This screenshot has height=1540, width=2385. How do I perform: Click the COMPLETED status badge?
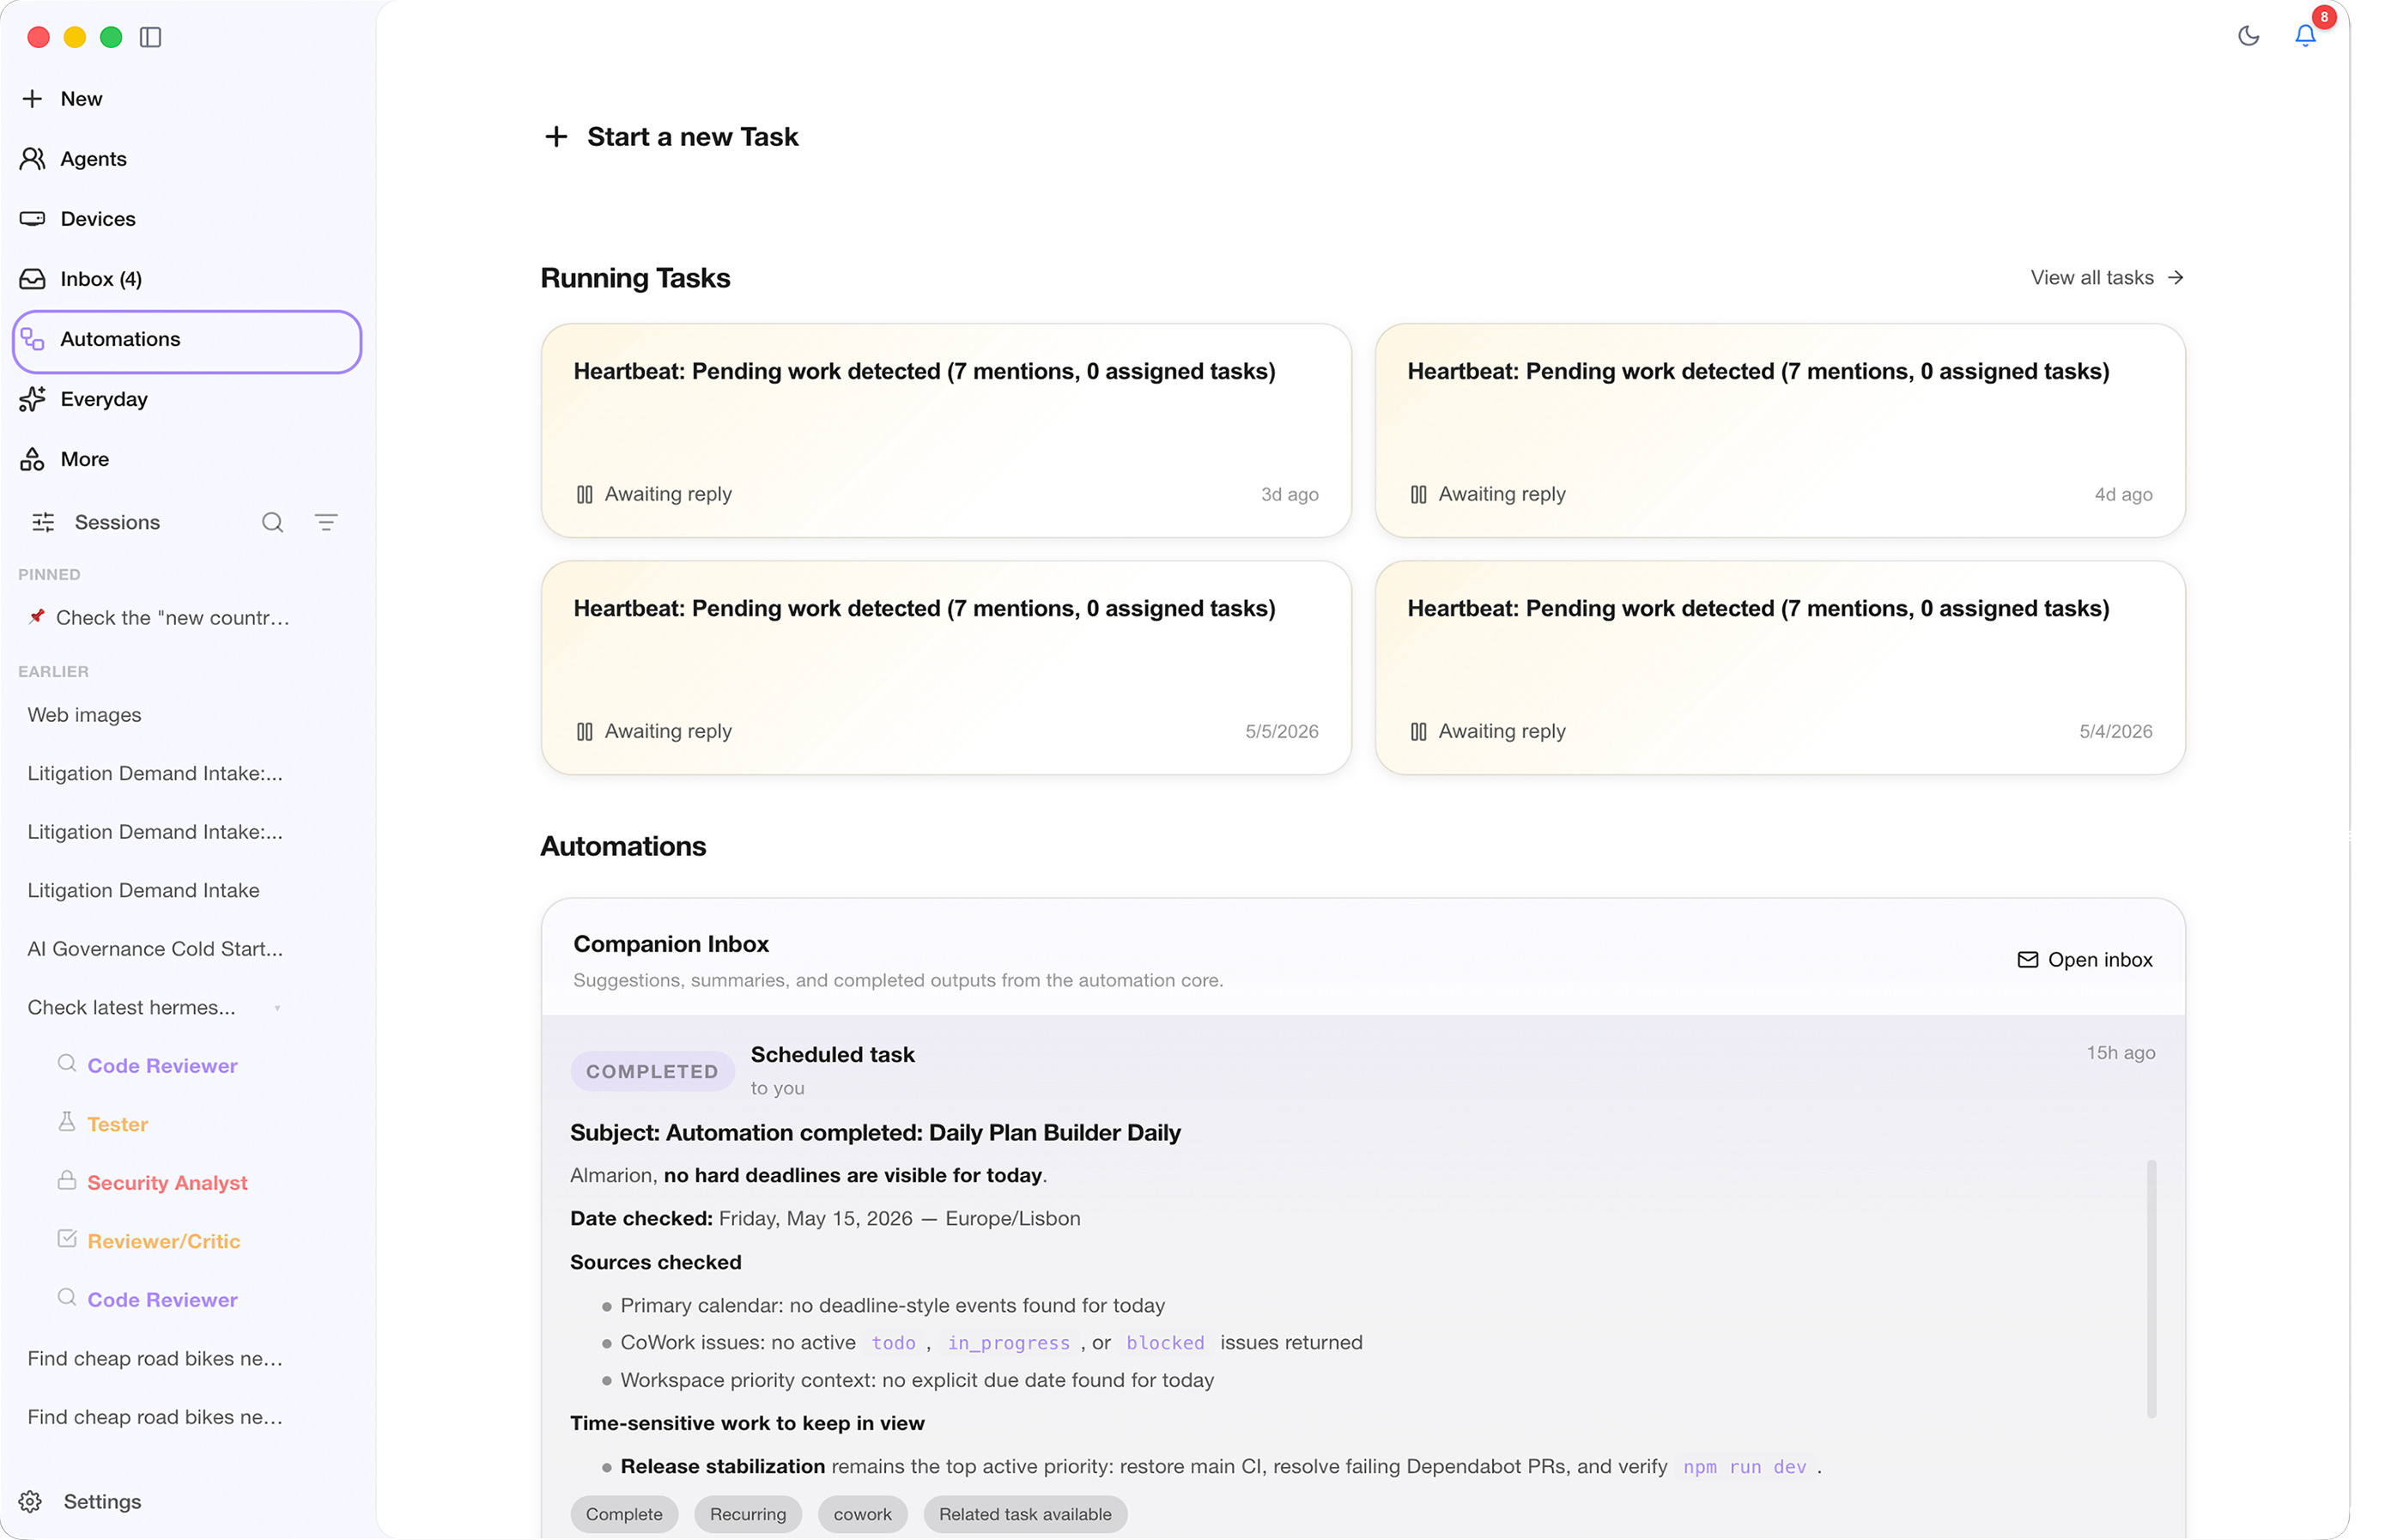coord(652,1070)
